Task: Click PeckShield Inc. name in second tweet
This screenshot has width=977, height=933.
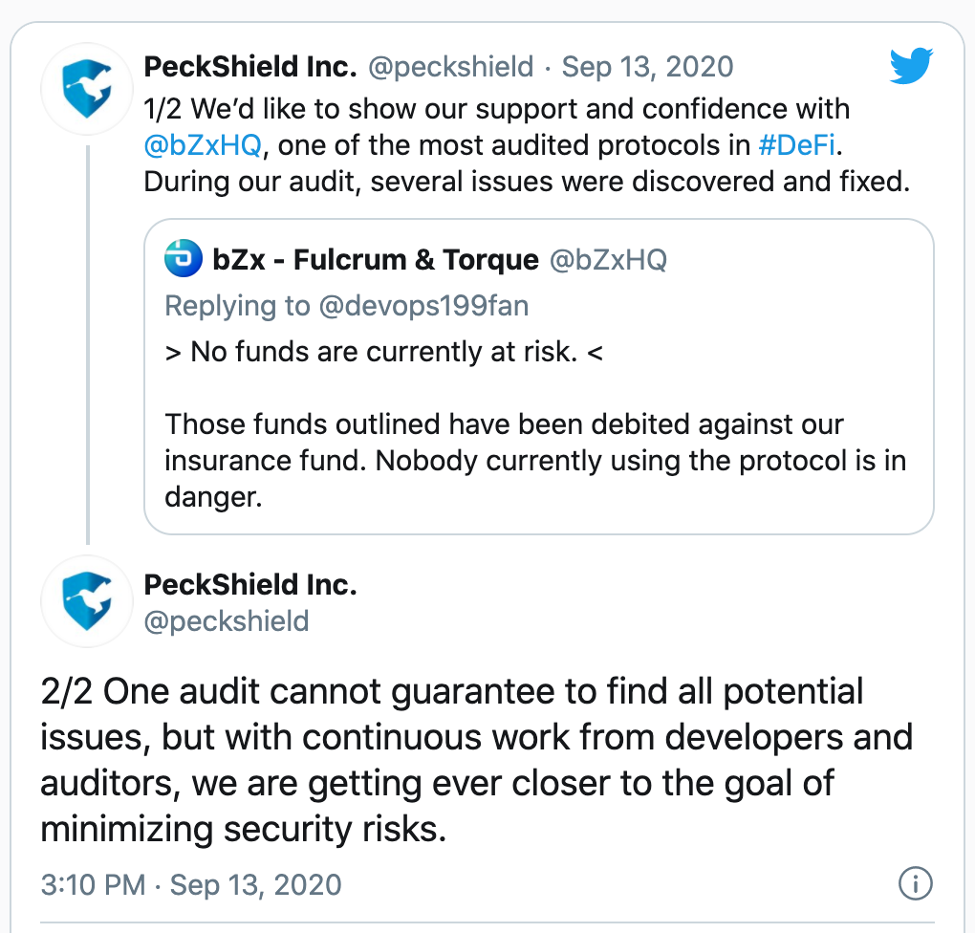Action: click(250, 585)
